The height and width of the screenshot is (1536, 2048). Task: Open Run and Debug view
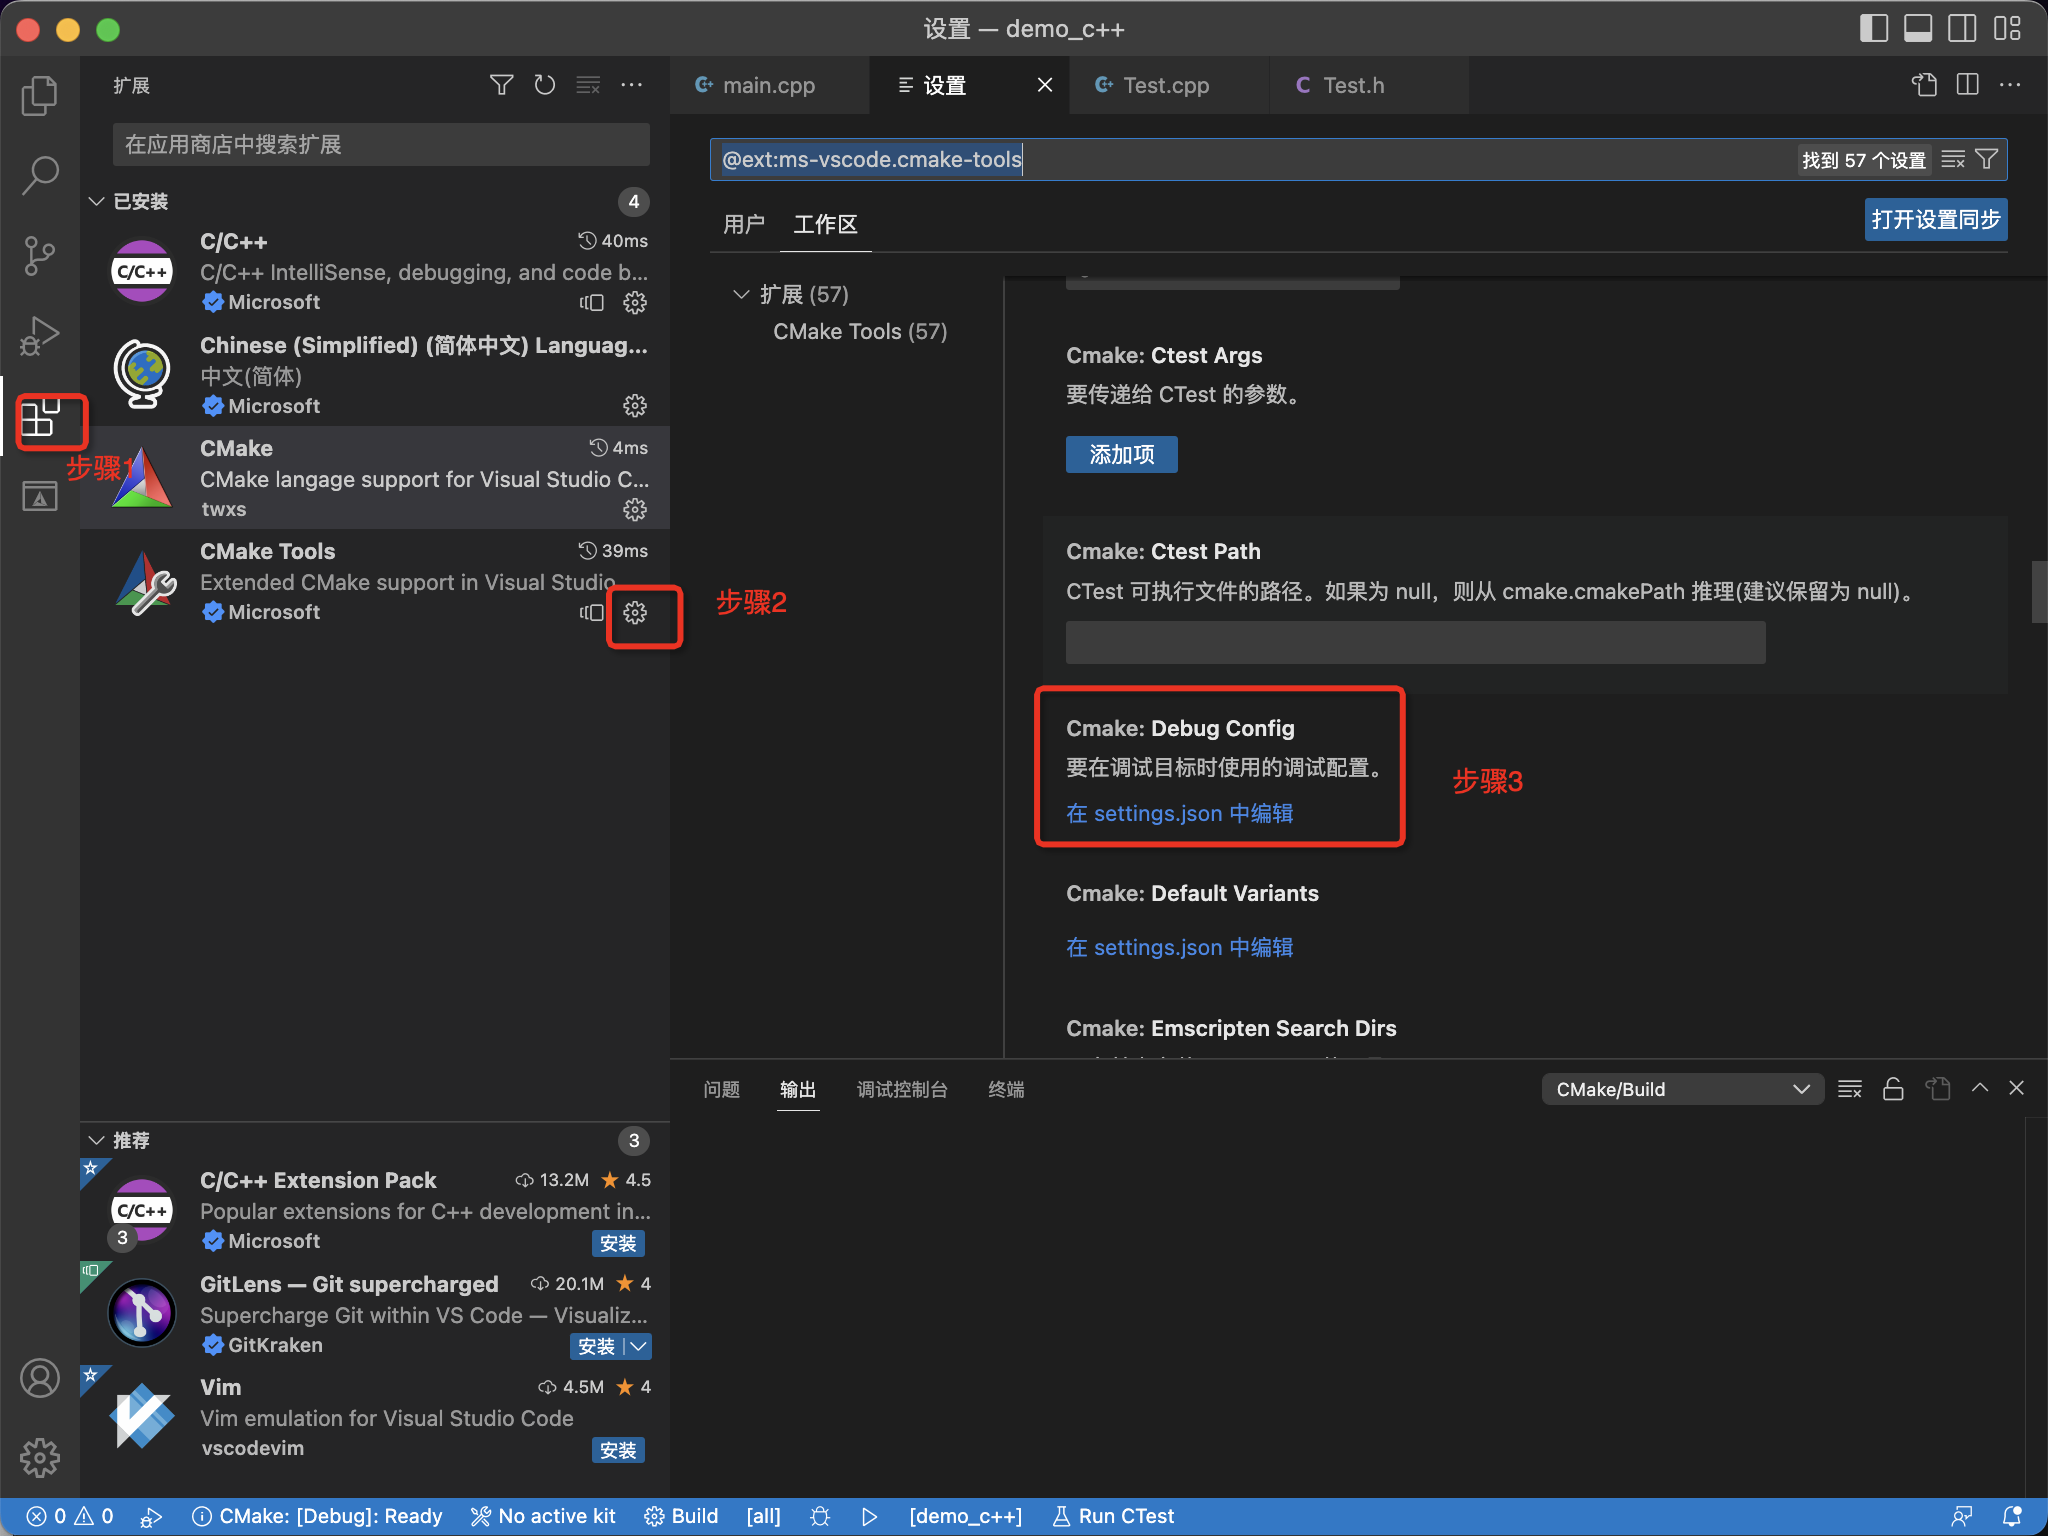[x=40, y=336]
